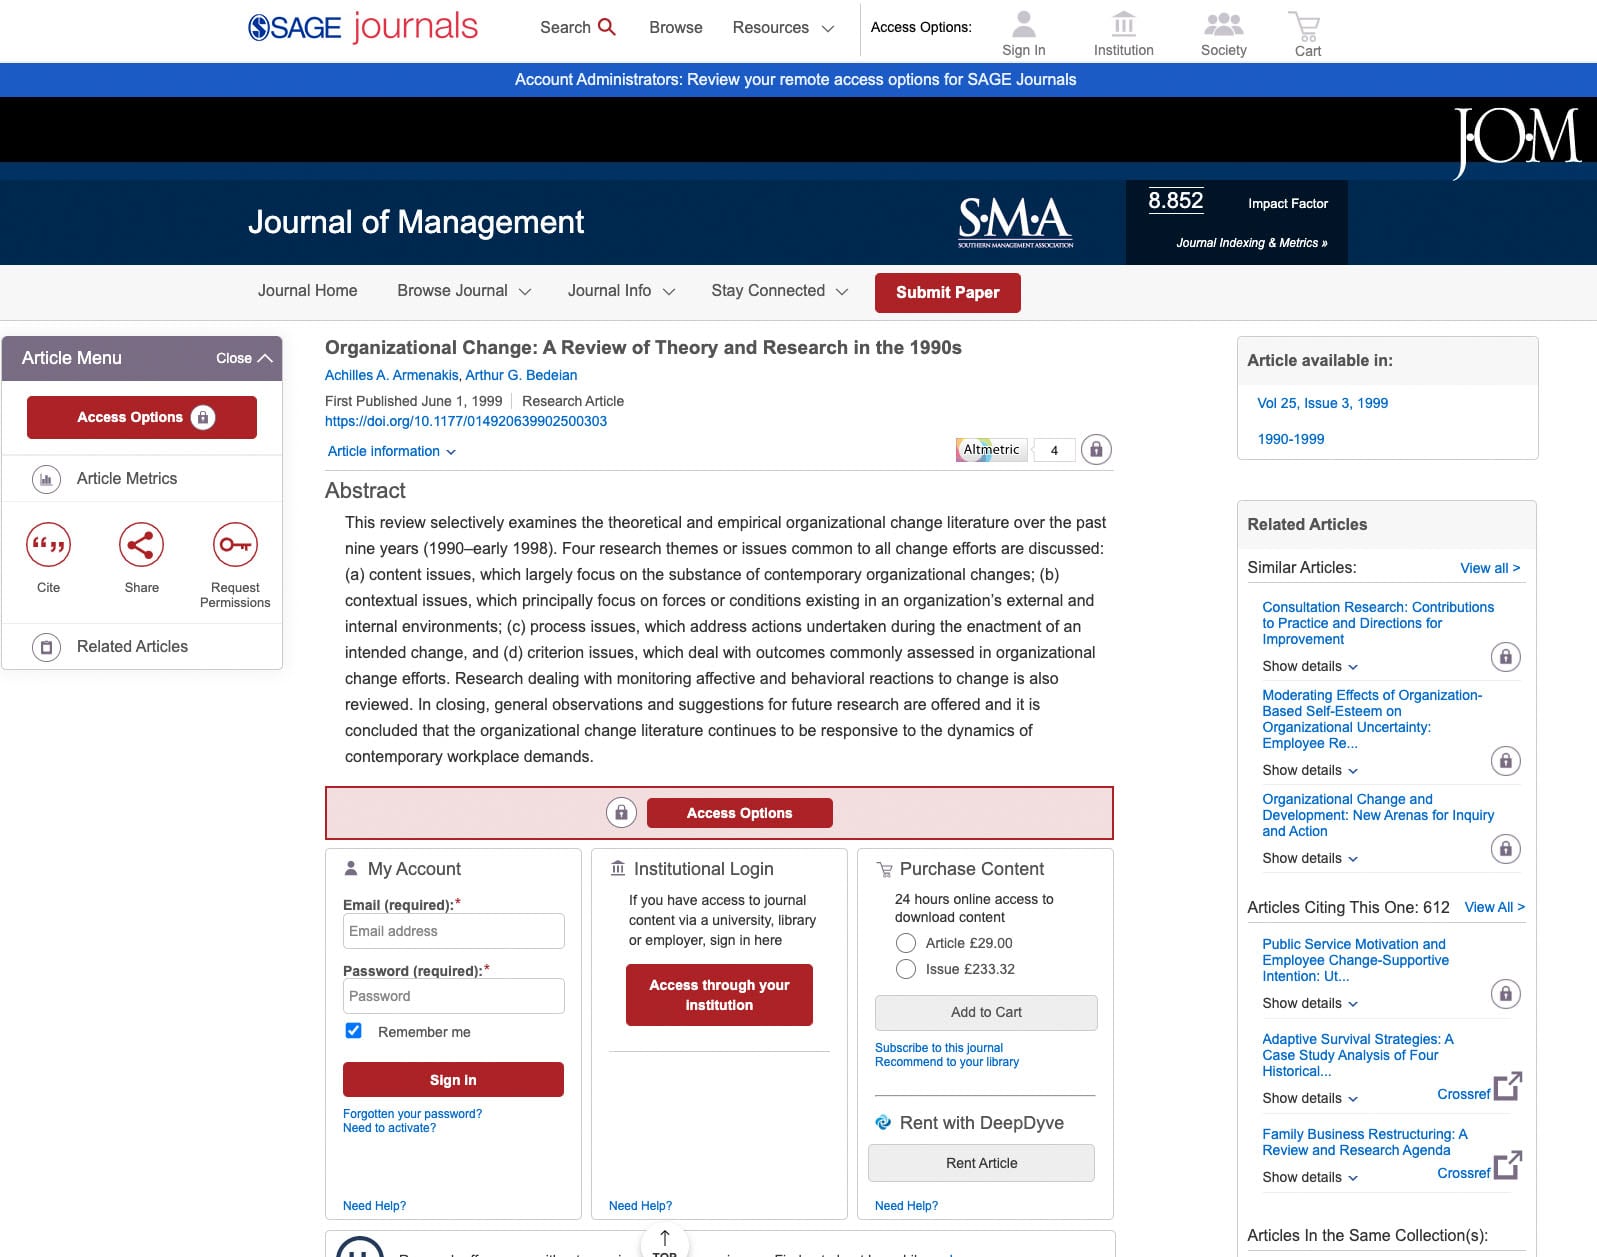Open Crossref link icon for Family Business Restructuring
Viewport: 1597px width, 1257px height.
point(1508,1165)
